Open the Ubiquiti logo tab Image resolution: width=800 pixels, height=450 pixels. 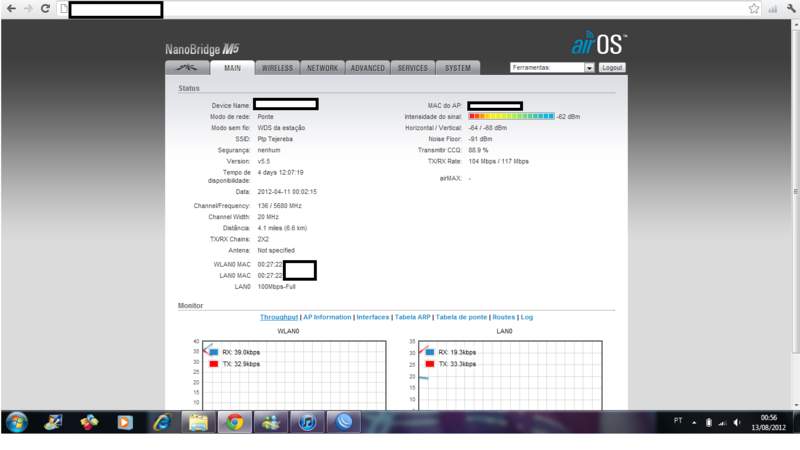(187, 68)
